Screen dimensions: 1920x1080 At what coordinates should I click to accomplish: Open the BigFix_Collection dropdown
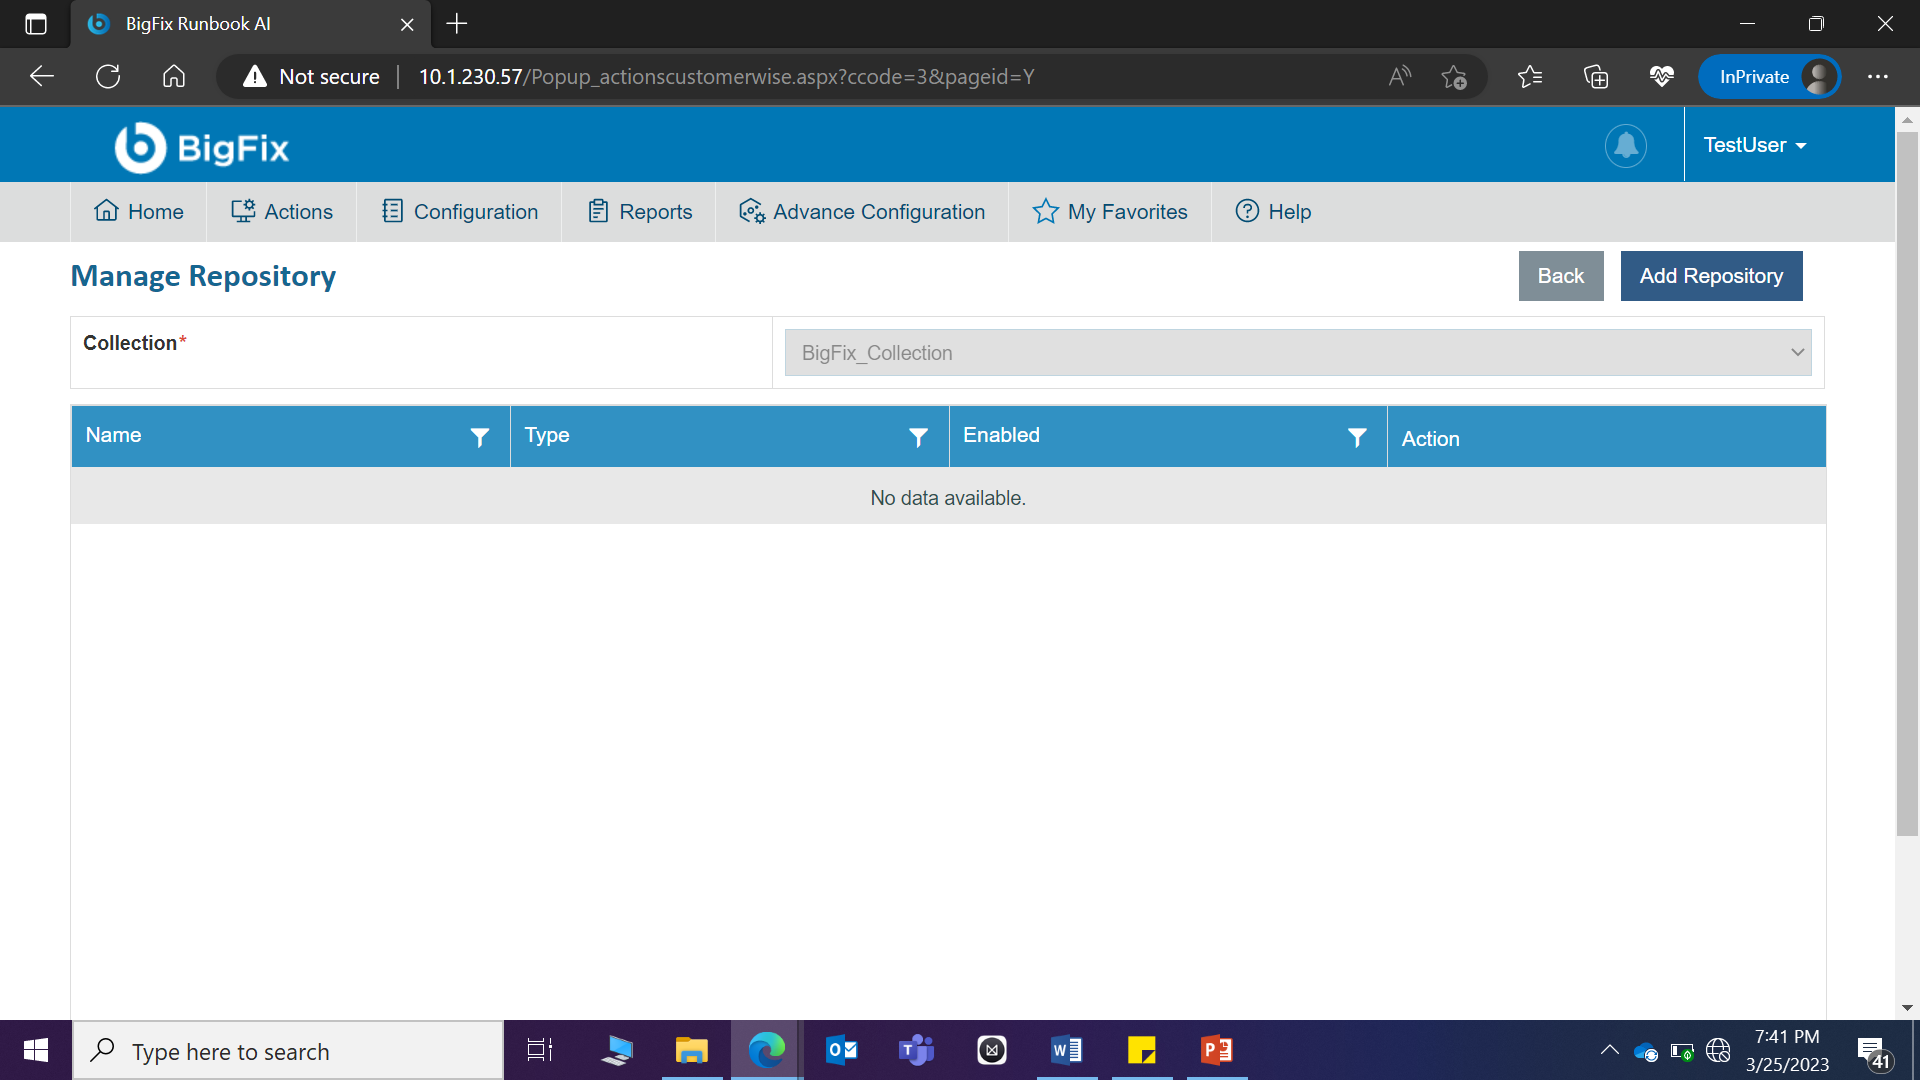click(x=1297, y=353)
